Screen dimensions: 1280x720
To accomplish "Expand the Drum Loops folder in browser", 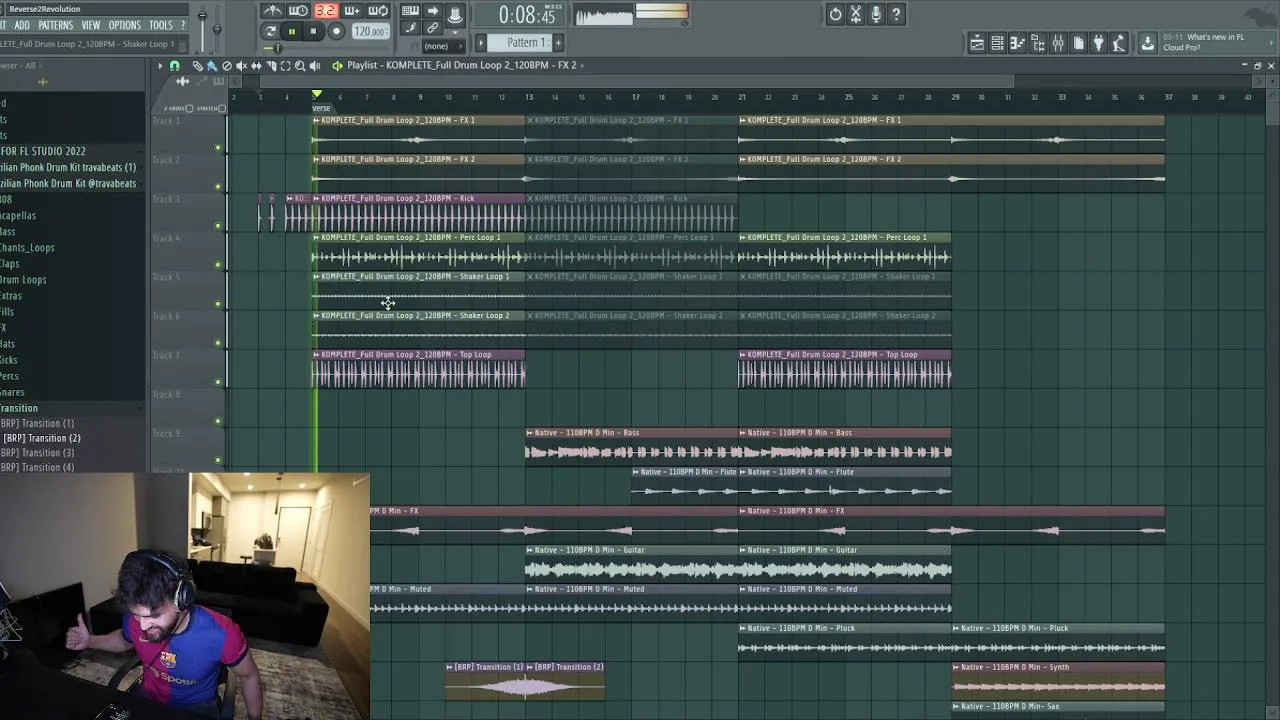I will 24,280.
